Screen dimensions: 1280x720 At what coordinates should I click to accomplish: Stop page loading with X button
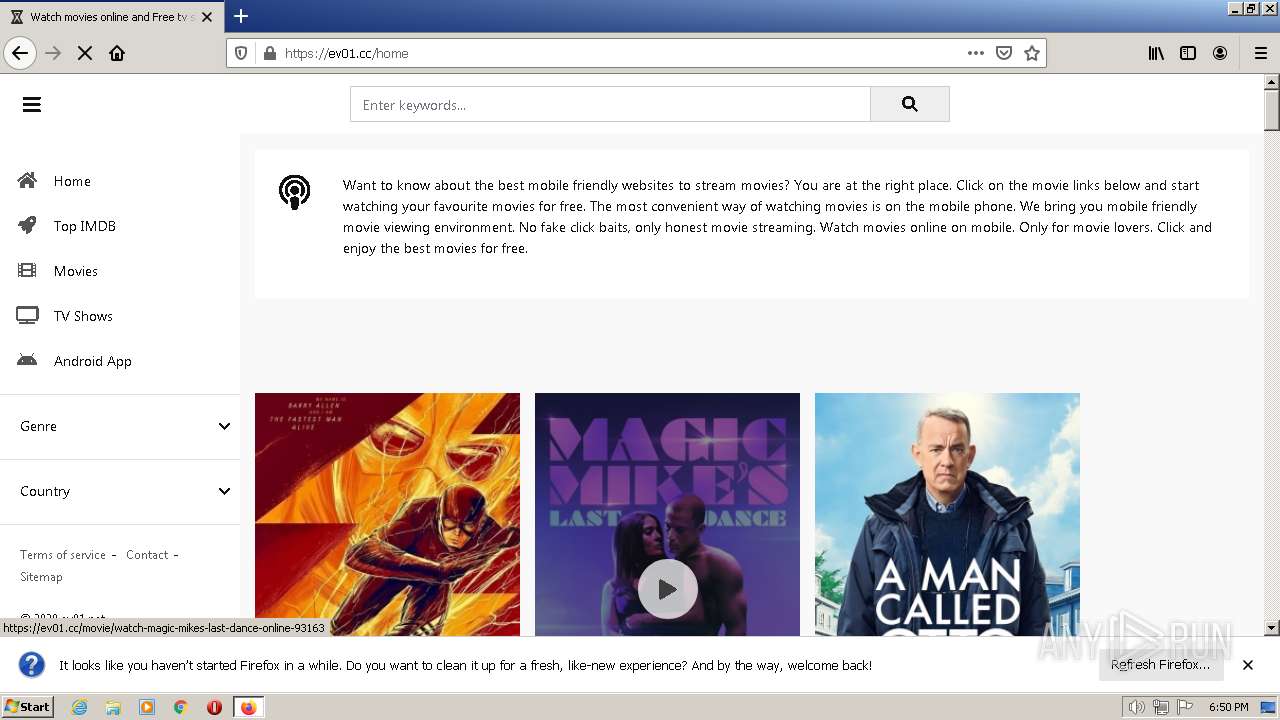(x=85, y=53)
